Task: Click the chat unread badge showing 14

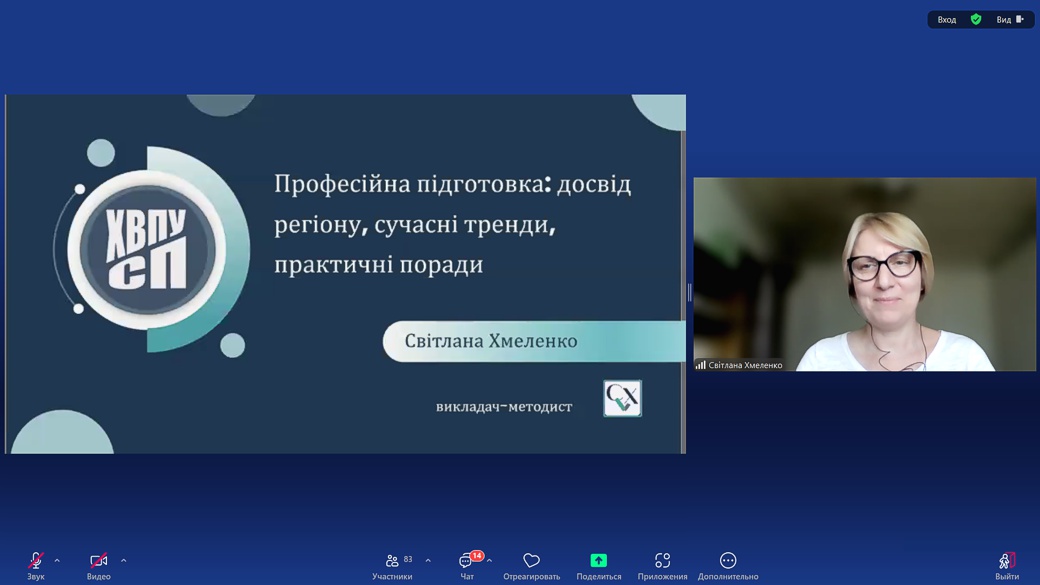Action: (476, 556)
